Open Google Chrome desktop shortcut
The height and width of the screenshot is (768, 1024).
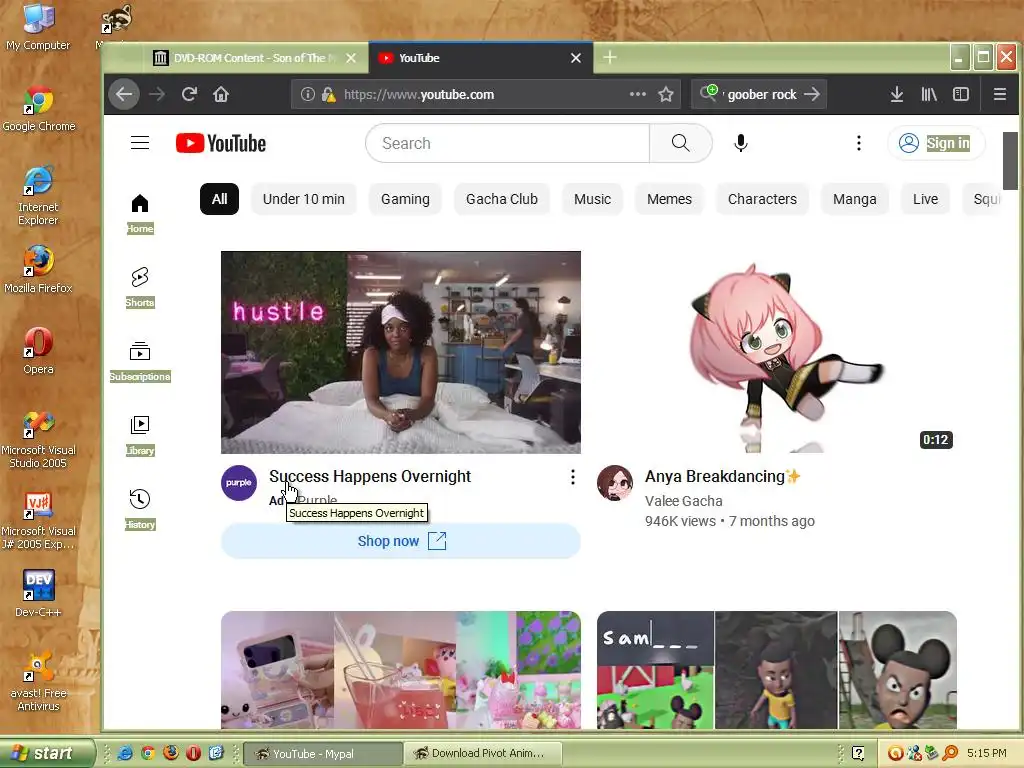[39, 109]
